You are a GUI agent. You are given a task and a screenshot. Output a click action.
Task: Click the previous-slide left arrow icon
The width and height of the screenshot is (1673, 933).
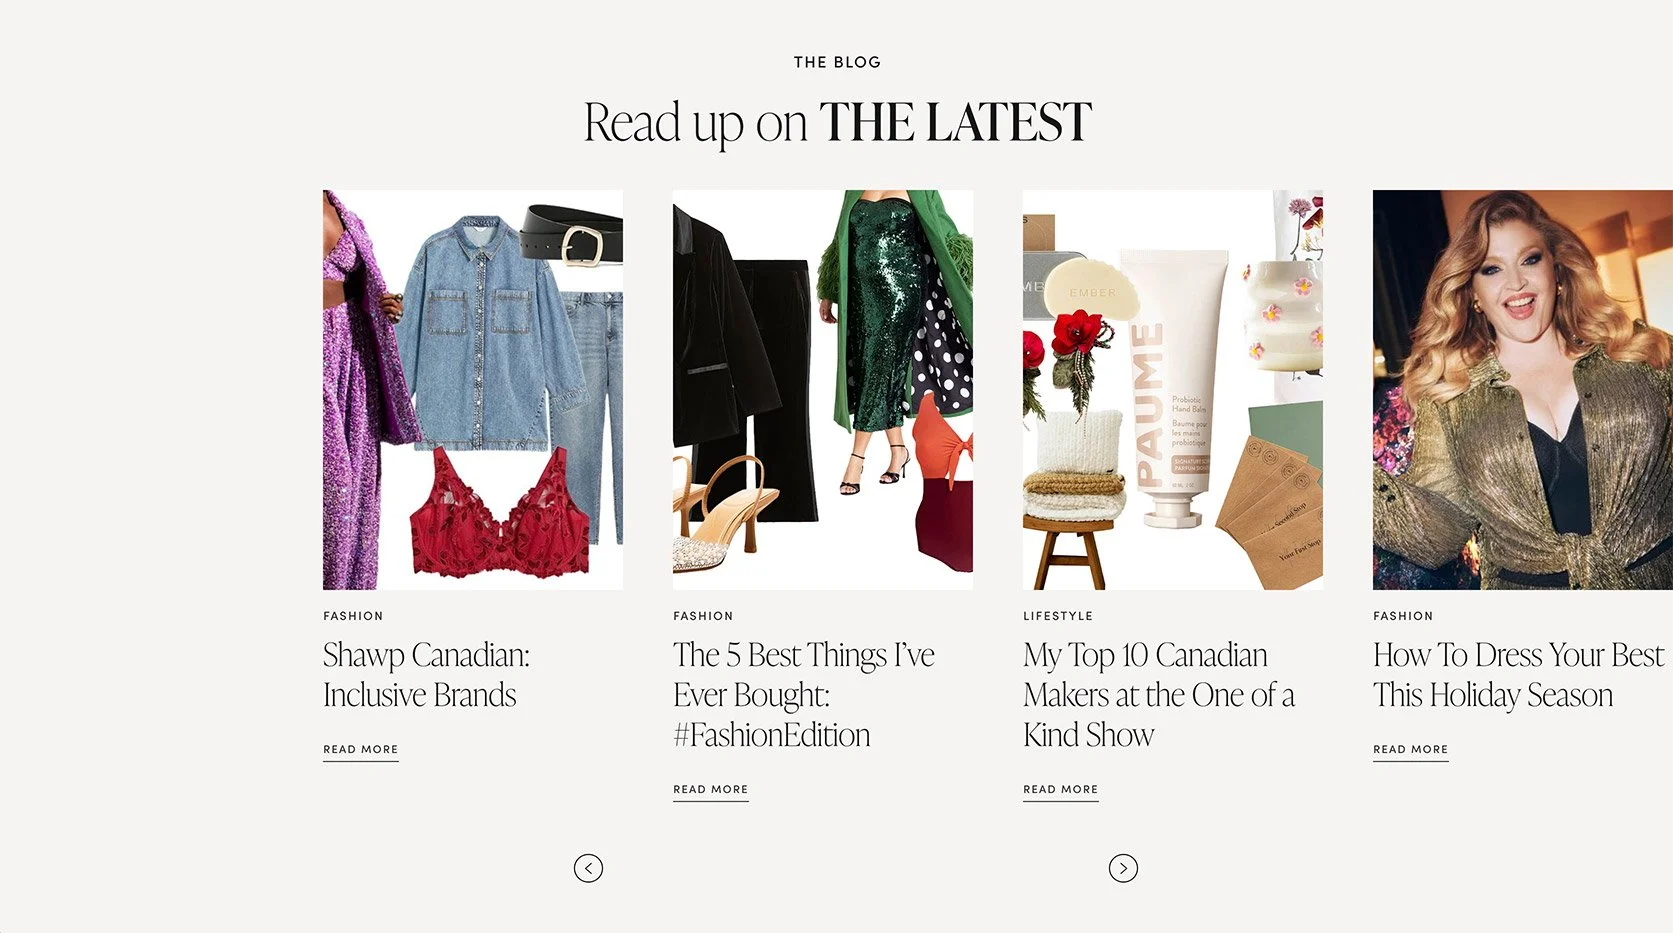[x=588, y=868]
